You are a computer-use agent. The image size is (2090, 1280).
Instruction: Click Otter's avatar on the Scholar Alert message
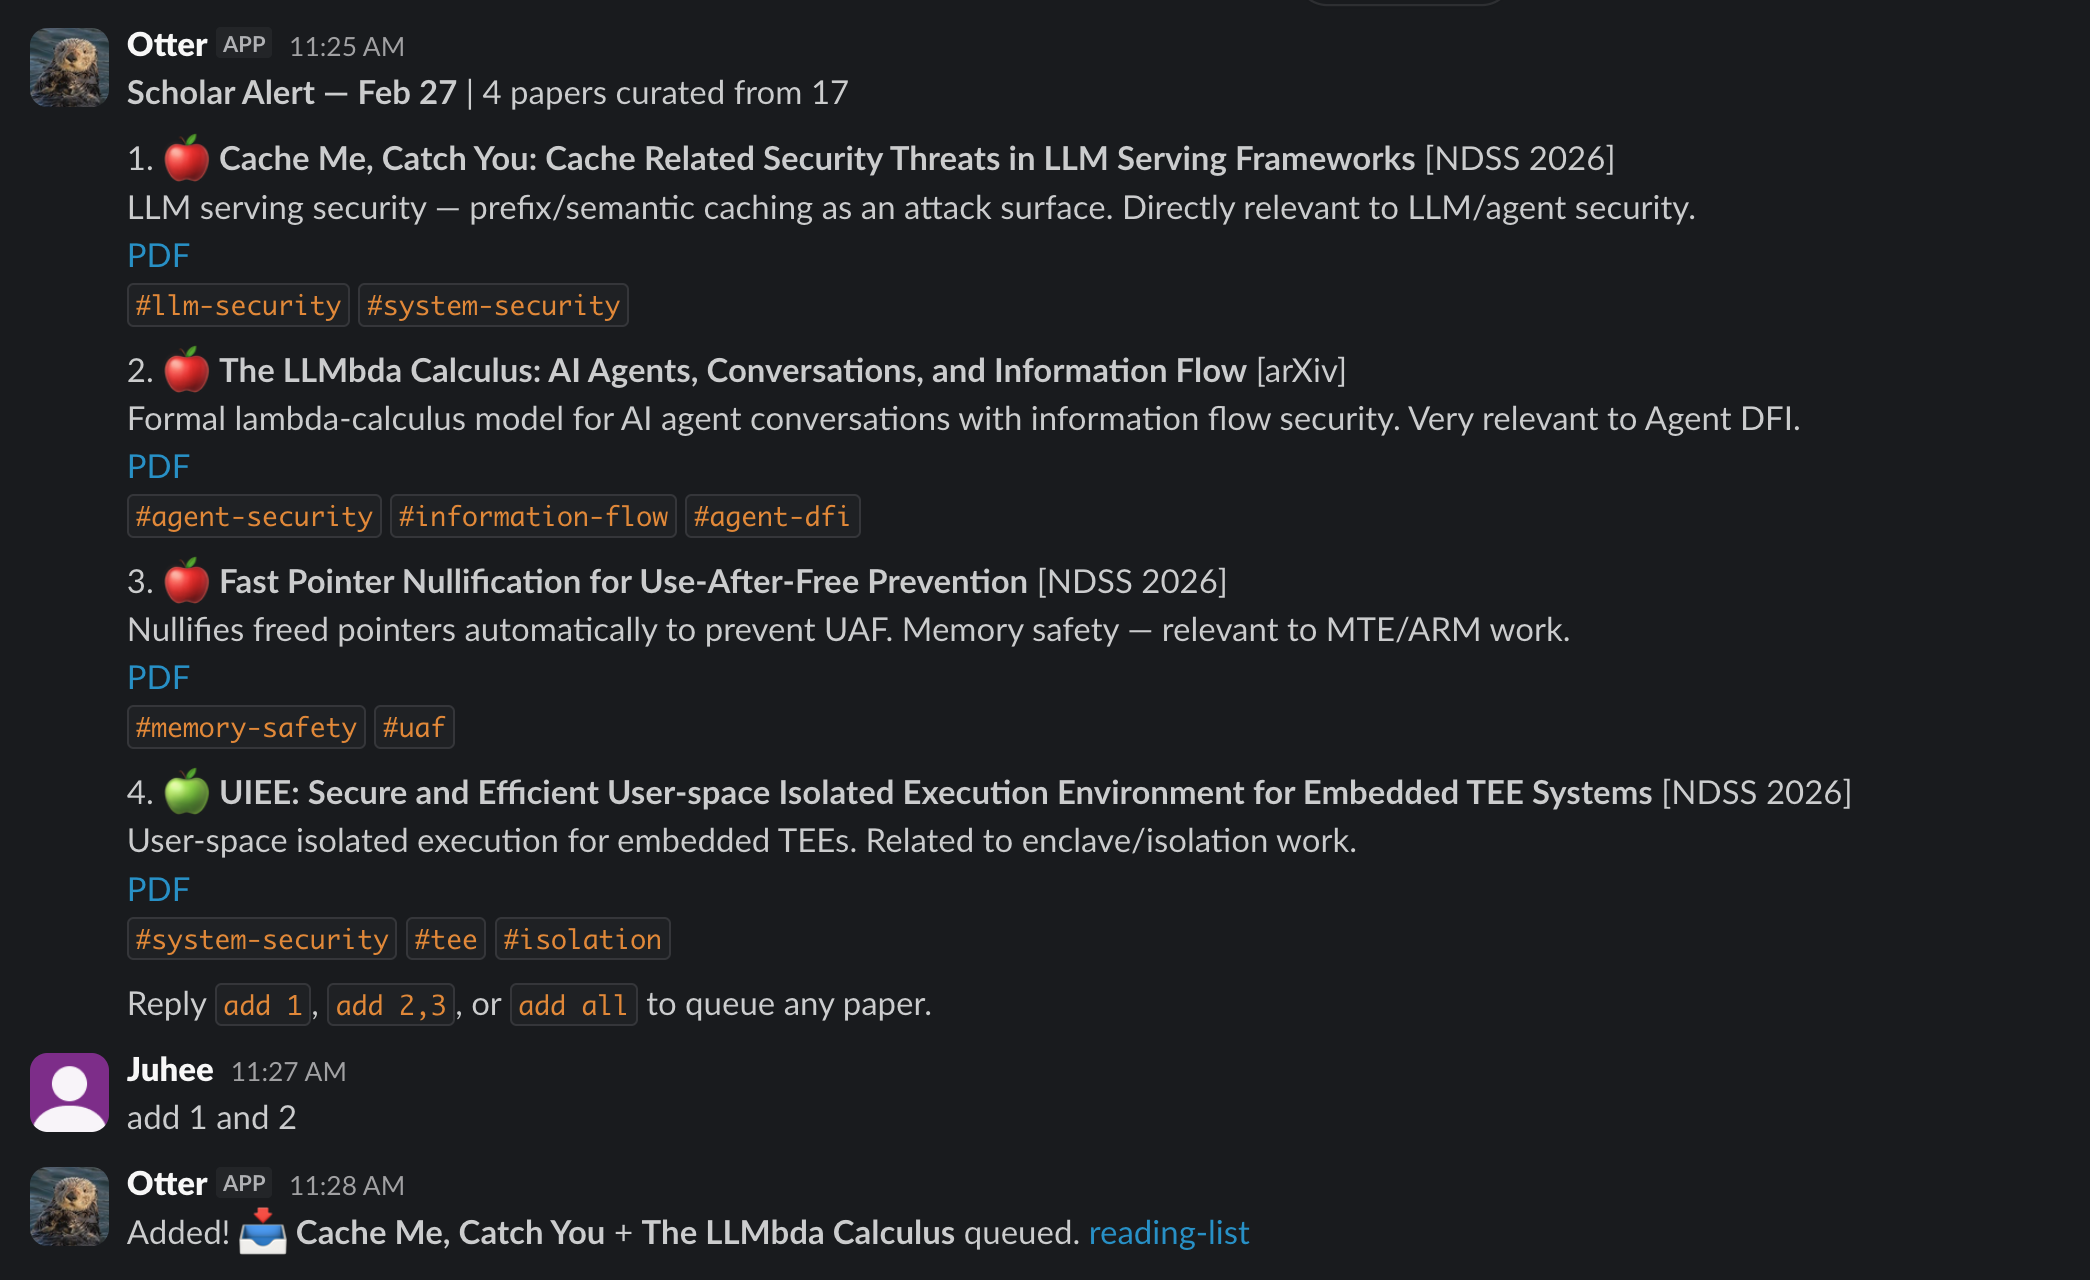[69, 67]
